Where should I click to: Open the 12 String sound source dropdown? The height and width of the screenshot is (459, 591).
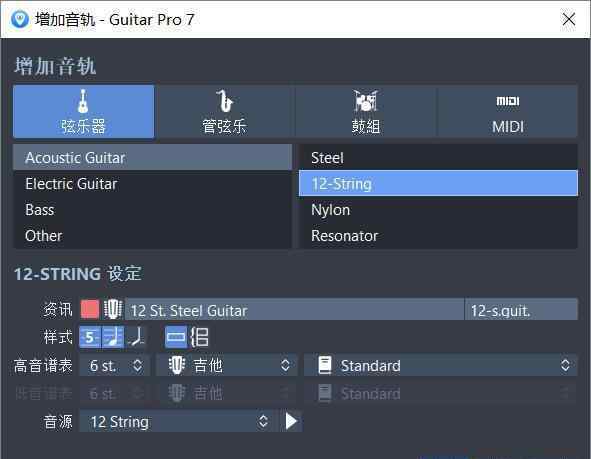178,421
